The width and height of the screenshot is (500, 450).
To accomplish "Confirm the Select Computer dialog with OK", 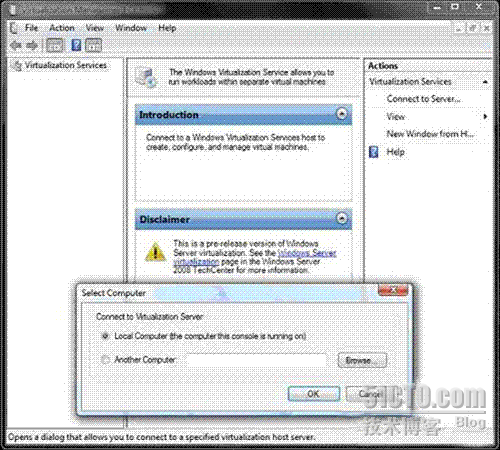I will (x=314, y=394).
